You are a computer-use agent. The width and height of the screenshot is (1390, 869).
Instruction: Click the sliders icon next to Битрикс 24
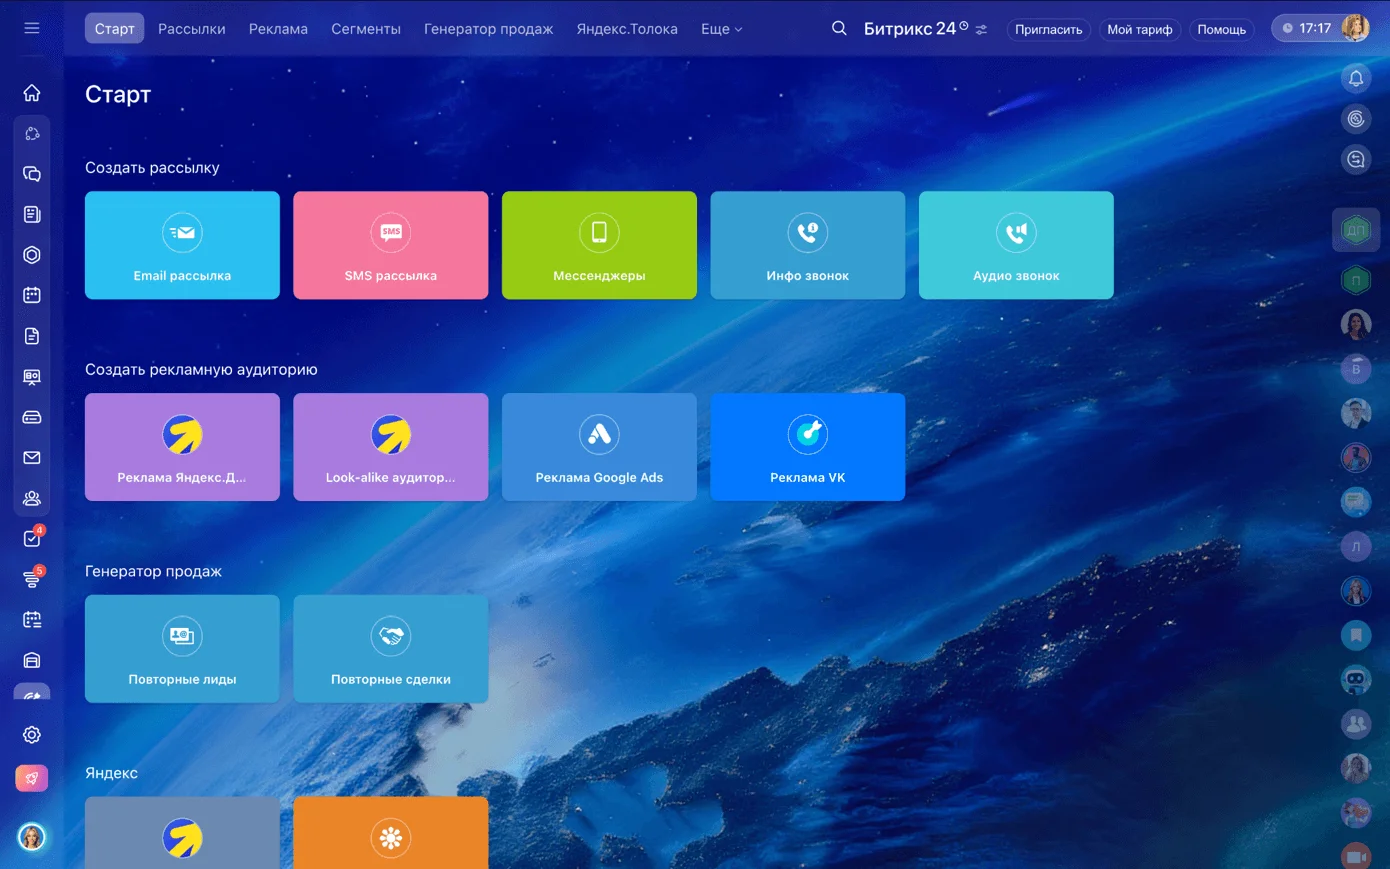[981, 30]
